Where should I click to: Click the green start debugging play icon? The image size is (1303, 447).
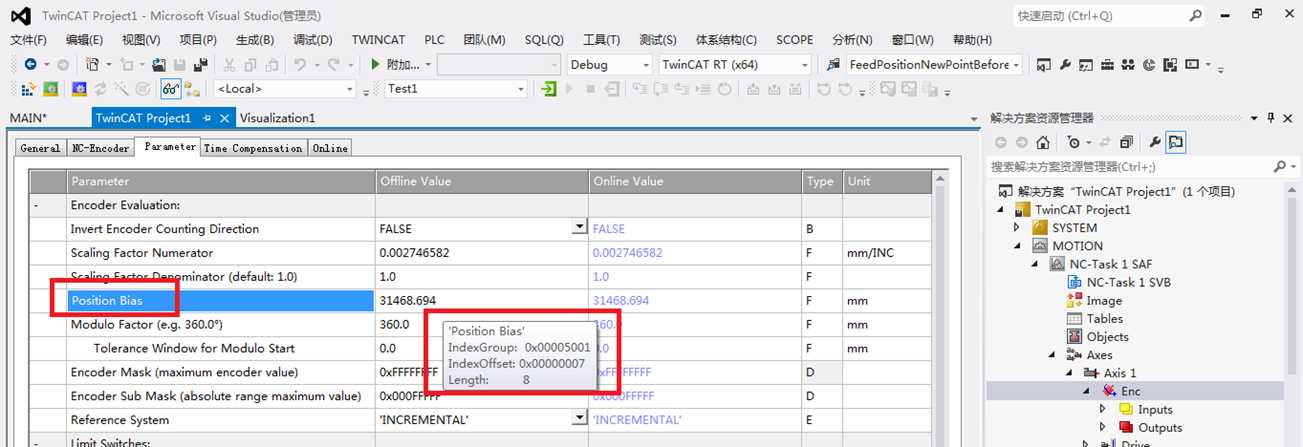tap(376, 64)
